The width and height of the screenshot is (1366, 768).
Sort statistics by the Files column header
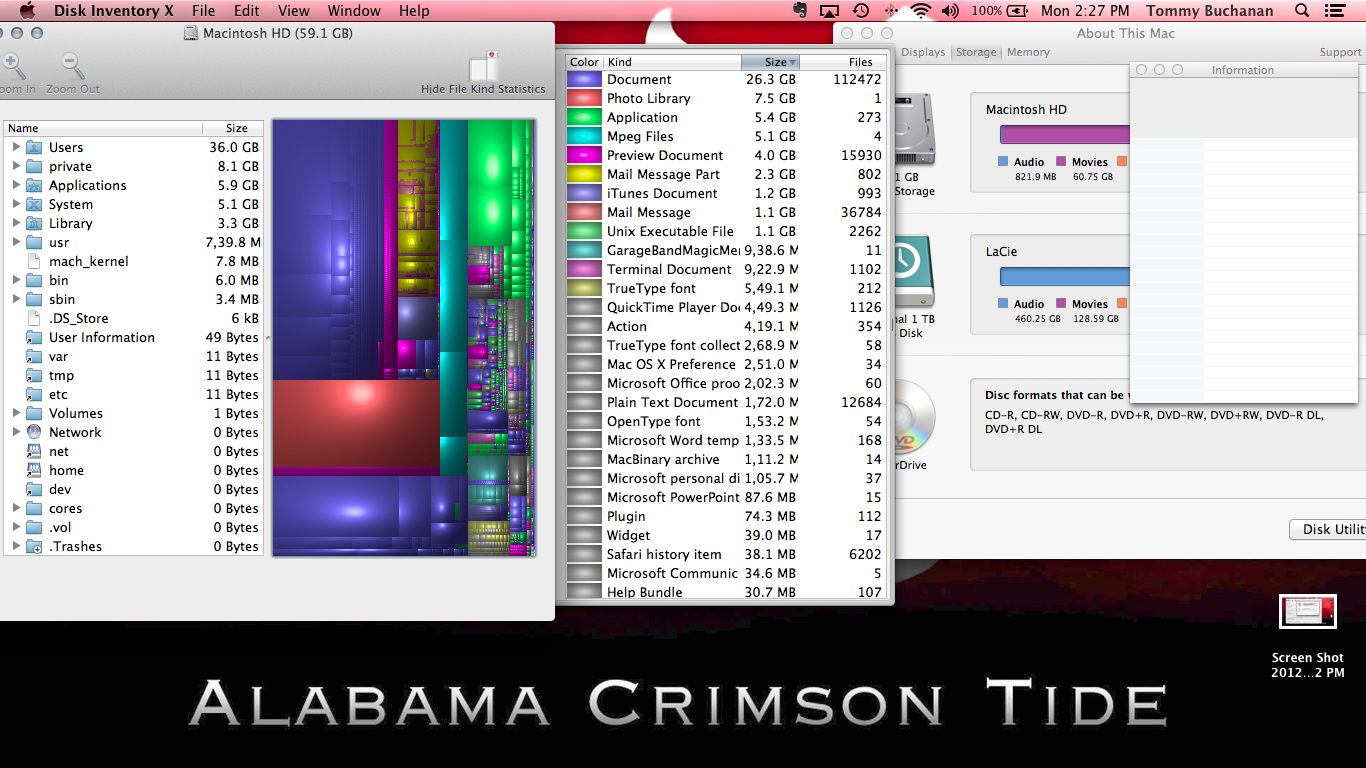[844, 62]
